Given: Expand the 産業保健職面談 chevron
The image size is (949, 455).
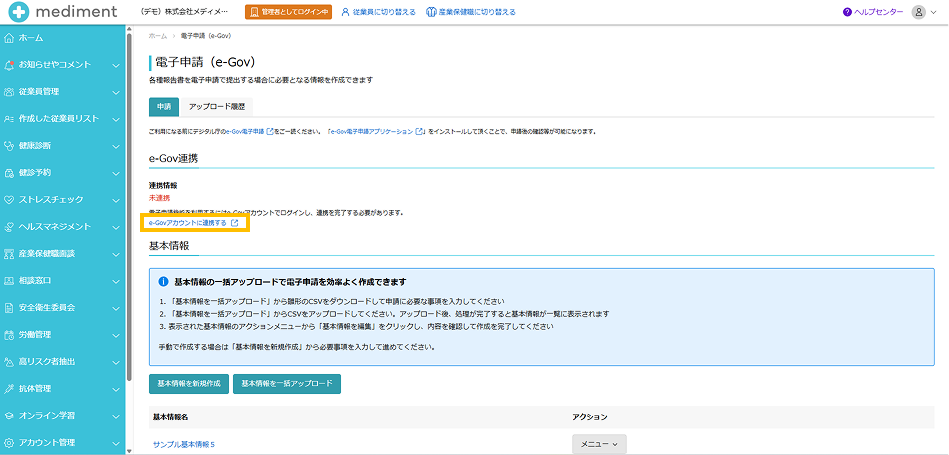Looking at the screenshot, I should tap(116, 254).
